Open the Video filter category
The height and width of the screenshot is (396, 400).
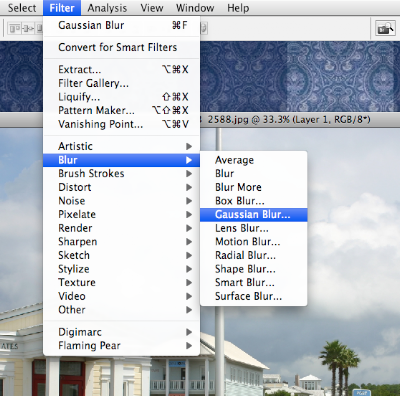point(121,296)
